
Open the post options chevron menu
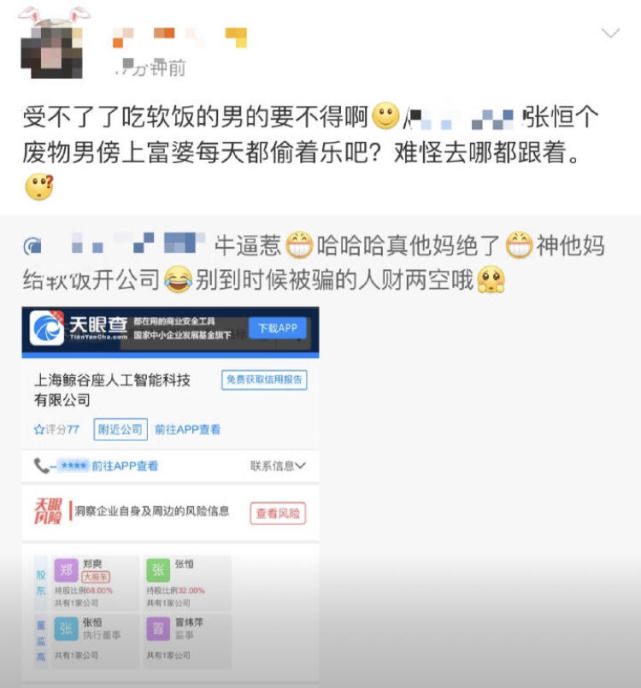610,33
